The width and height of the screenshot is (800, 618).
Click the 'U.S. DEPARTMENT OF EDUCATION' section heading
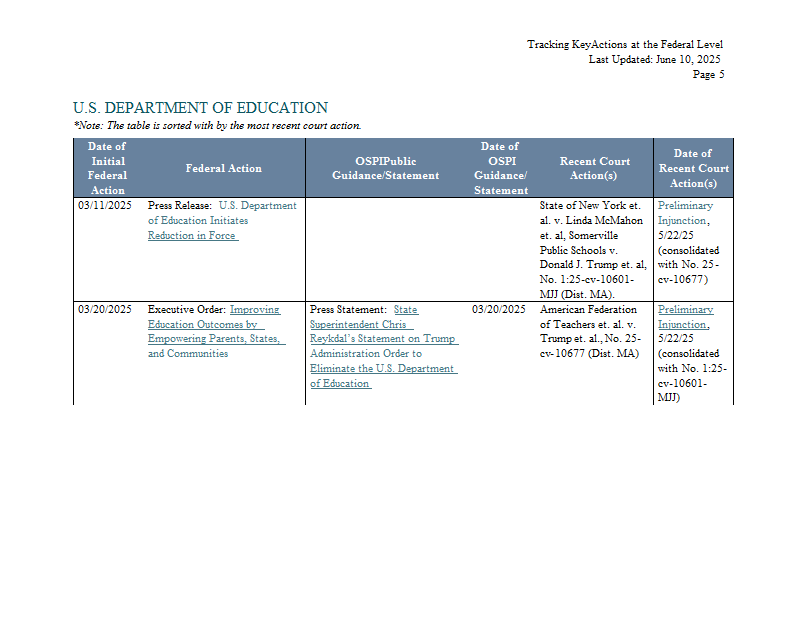(201, 108)
